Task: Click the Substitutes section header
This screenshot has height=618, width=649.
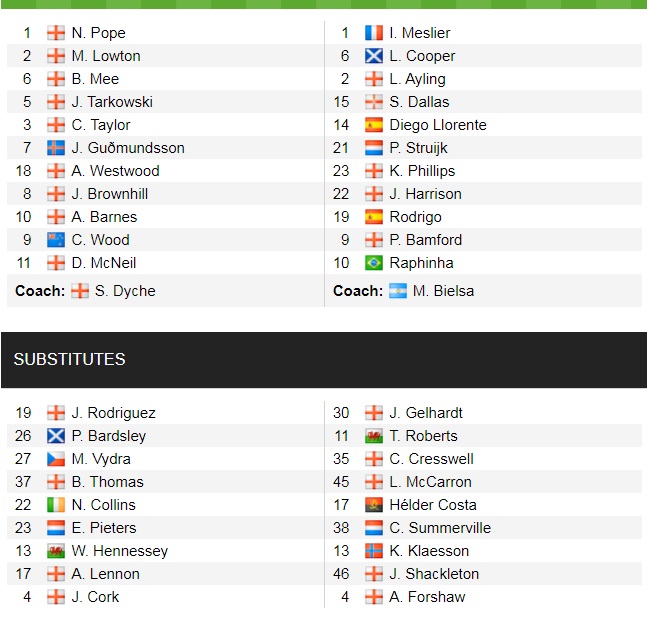Action: tap(70, 359)
